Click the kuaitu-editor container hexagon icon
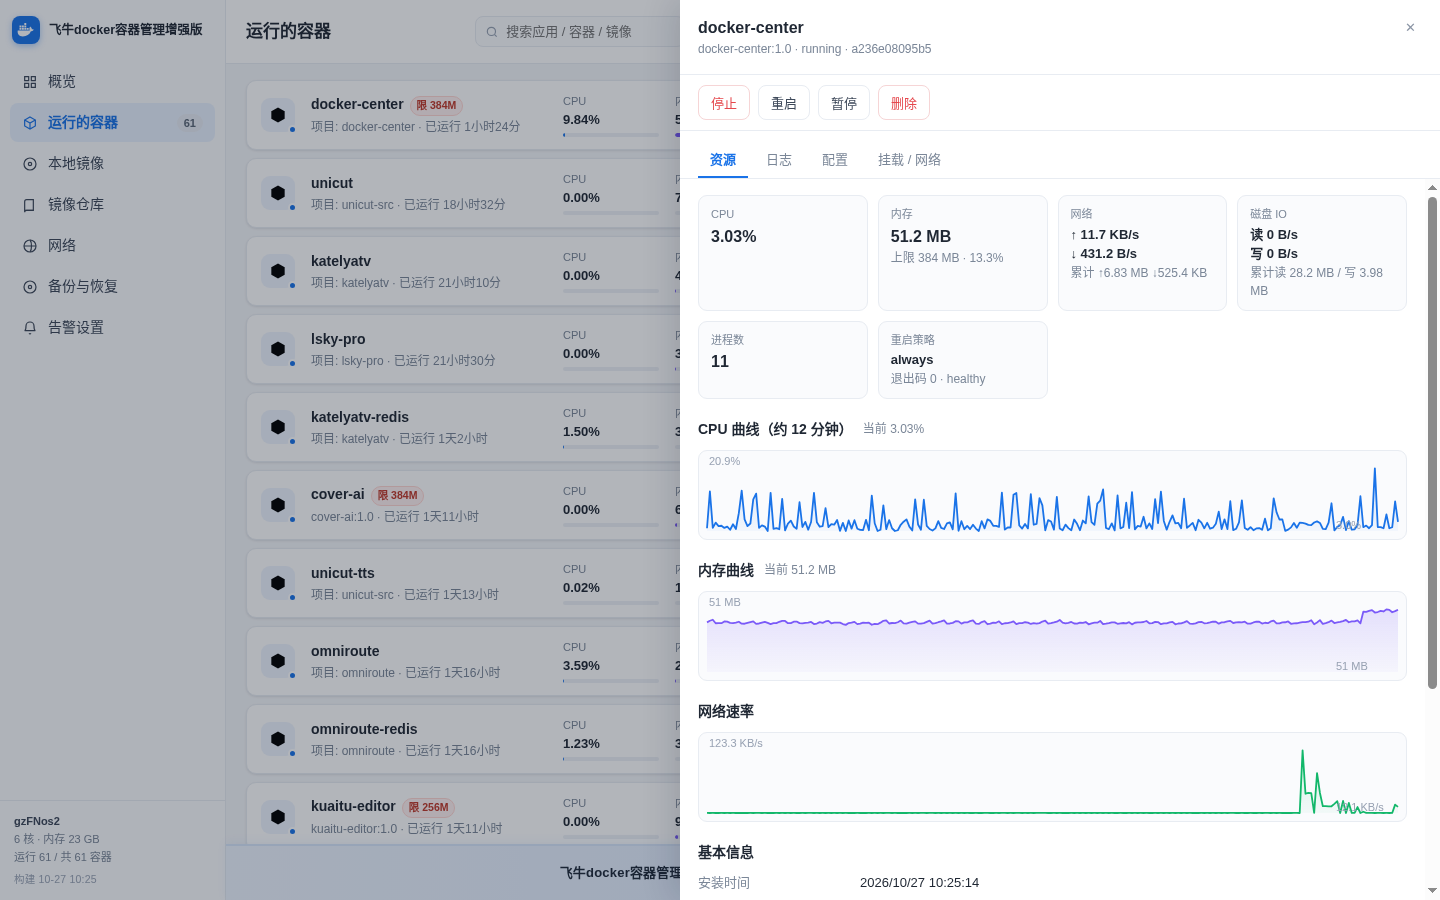The width and height of the screenshot is (1440, 900). click(x=278, y=817)
